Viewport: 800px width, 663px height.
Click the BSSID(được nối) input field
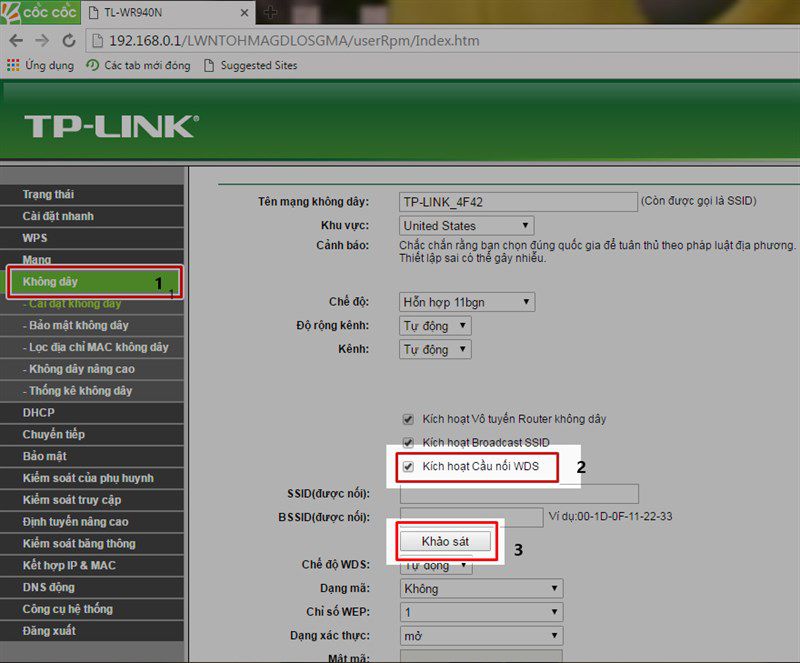pyautogui.click(x=471, y=518)
